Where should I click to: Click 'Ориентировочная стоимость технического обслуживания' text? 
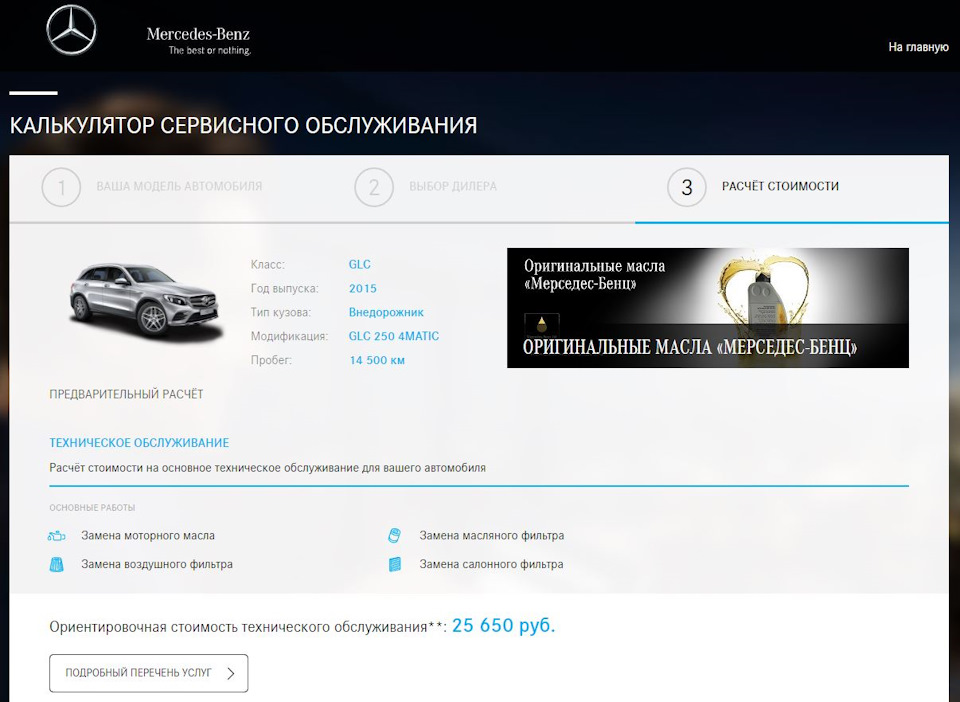tap(238, 627)
